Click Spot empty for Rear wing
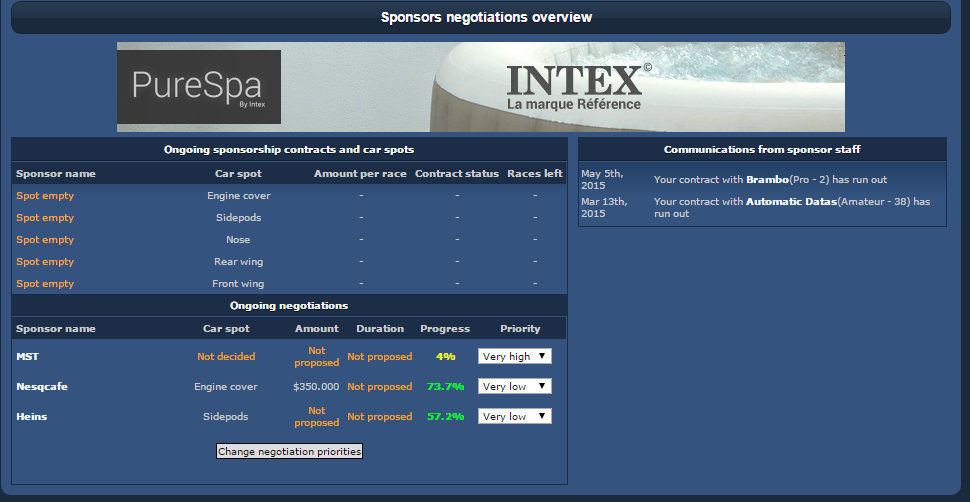 (45, 262)
